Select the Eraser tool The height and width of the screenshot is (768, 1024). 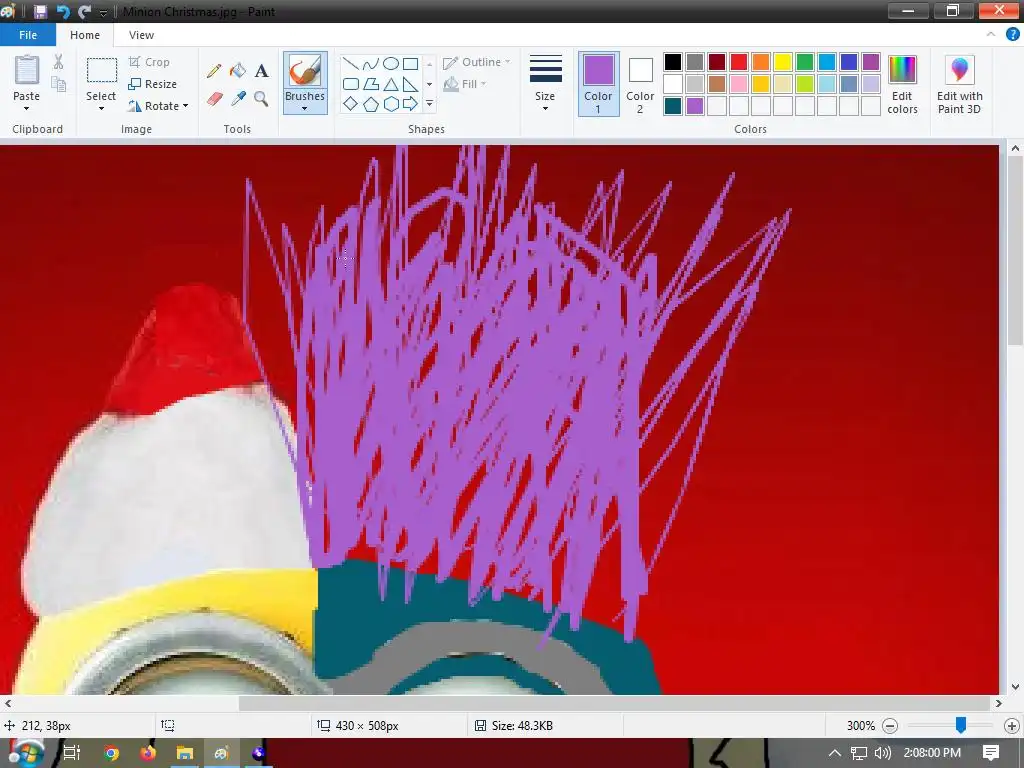click(215, 99)
